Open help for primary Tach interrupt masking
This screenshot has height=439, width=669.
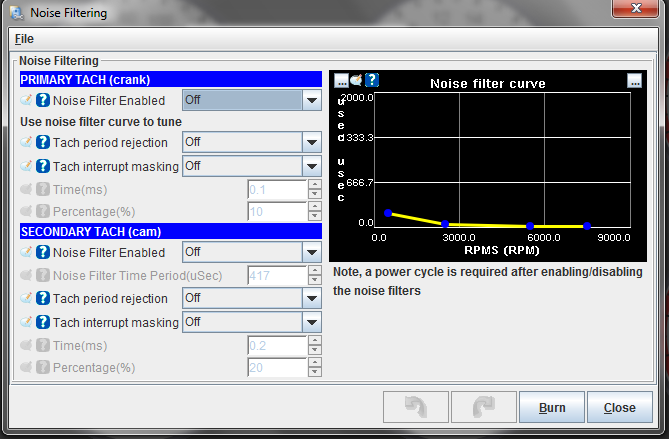43,166
